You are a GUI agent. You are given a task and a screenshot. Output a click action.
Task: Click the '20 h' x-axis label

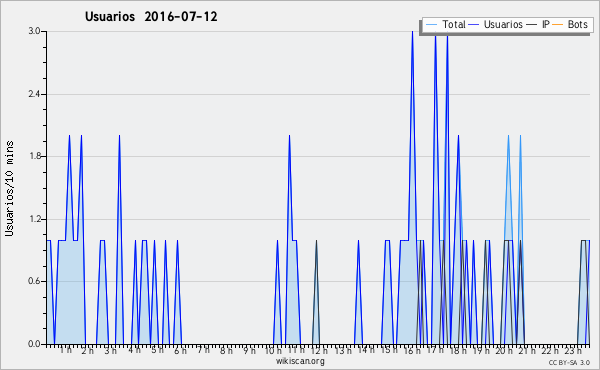tap(504, 351)
